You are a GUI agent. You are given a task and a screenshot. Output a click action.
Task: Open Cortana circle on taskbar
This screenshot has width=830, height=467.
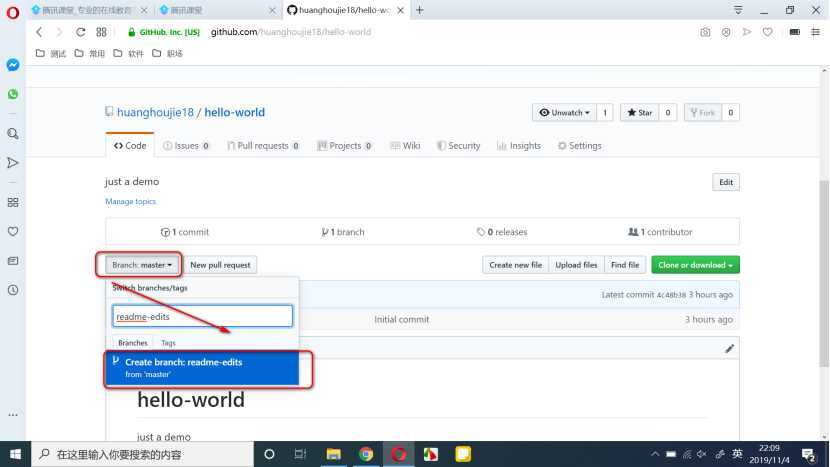pyautogui.click(x=269, y=454)
